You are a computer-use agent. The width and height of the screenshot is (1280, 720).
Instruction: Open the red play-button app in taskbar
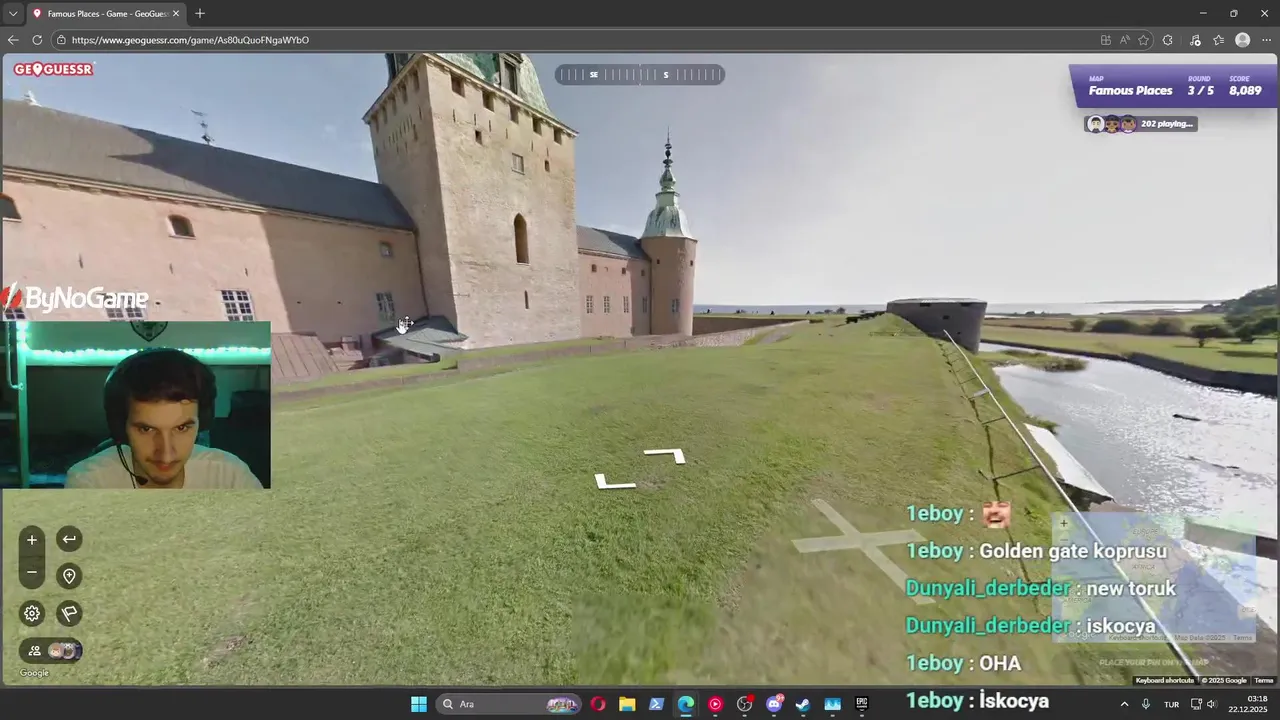pyautogui.click(x=715, y=704)
